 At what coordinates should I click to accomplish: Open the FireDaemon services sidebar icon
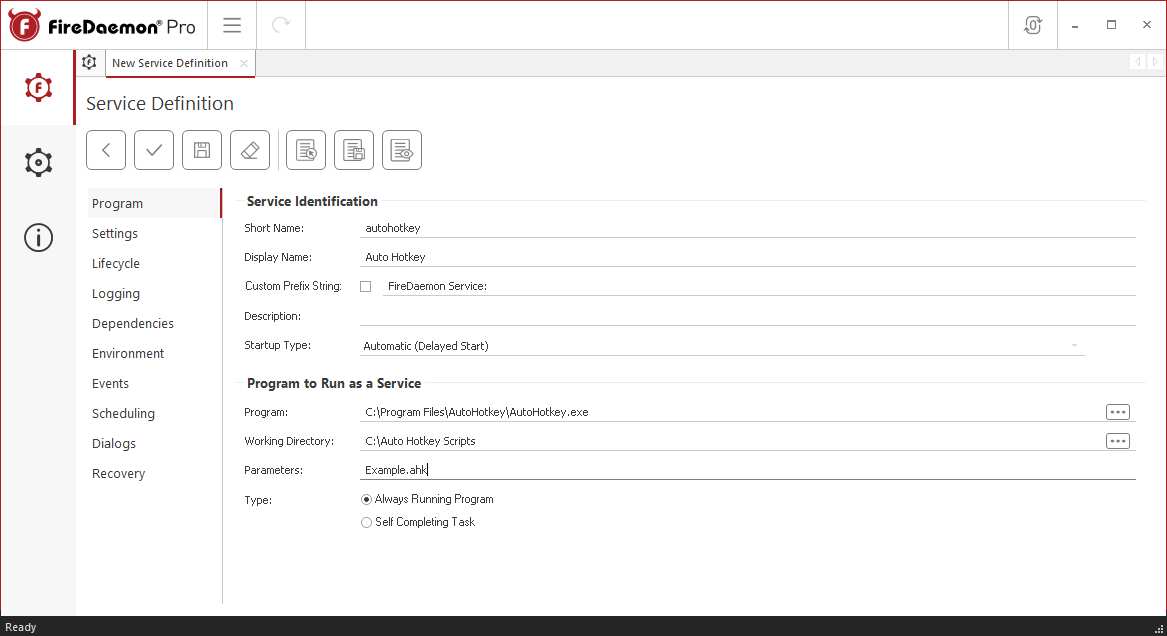38,88
